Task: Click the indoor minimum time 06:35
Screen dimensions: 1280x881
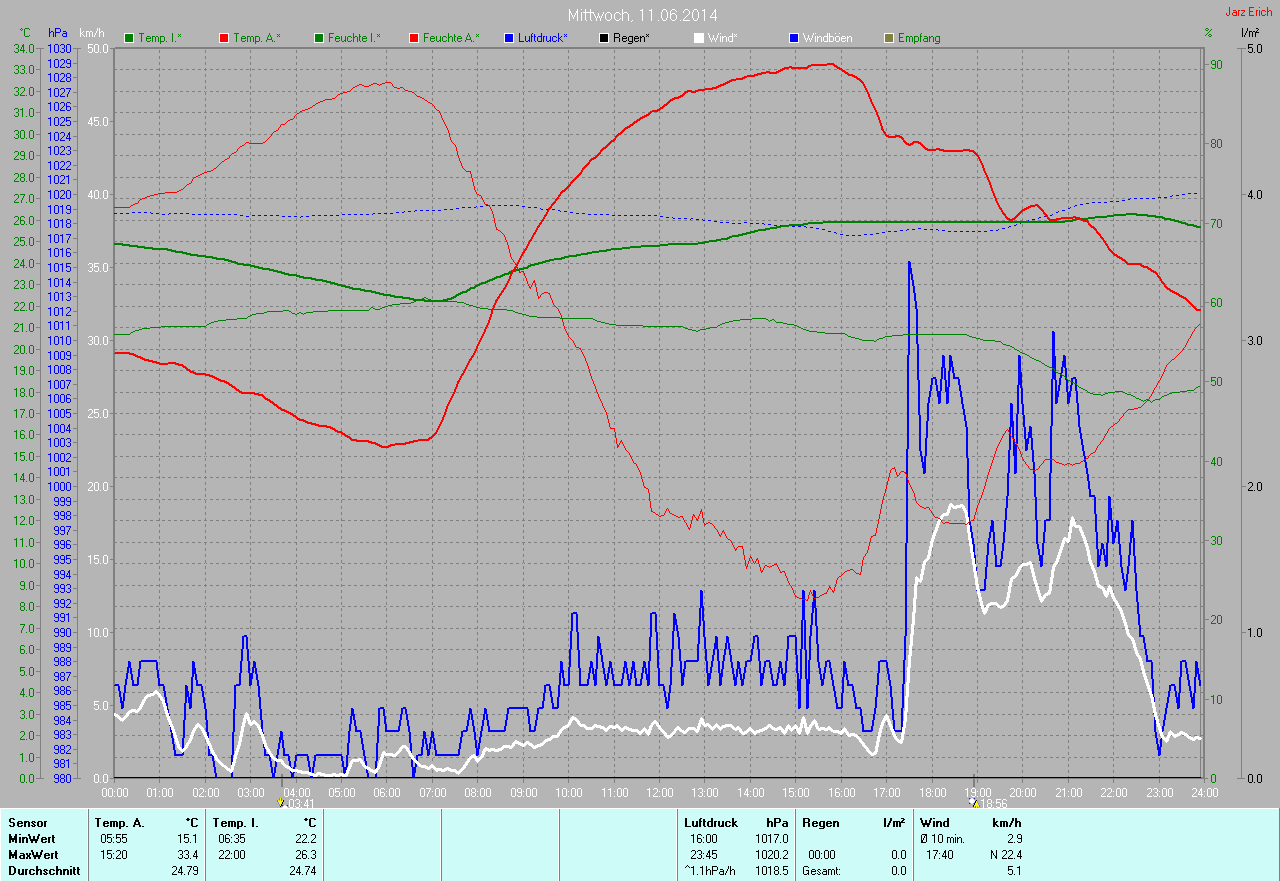Action: click(232, 839)
